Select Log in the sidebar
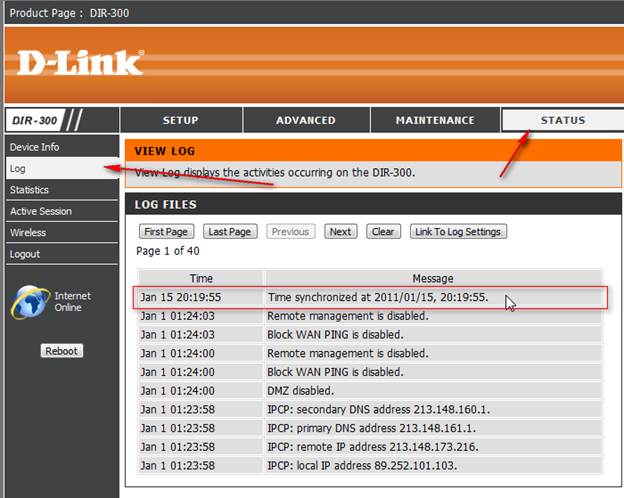 coord(62,168)
